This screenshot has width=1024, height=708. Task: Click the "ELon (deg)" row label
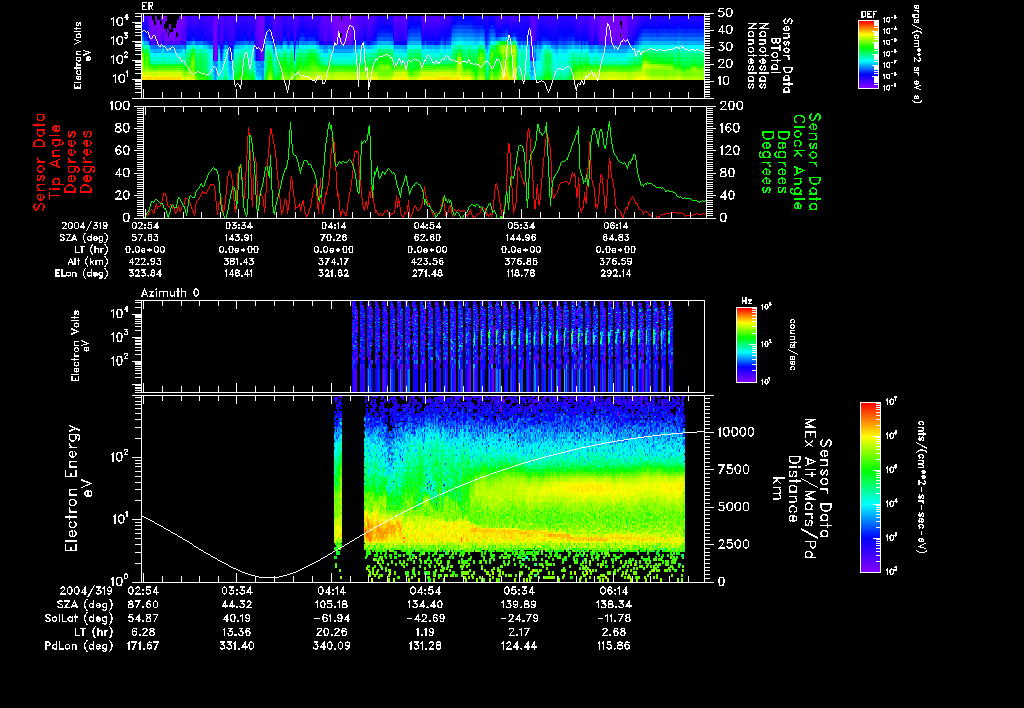pyautogui.click(x=81, y=274)
